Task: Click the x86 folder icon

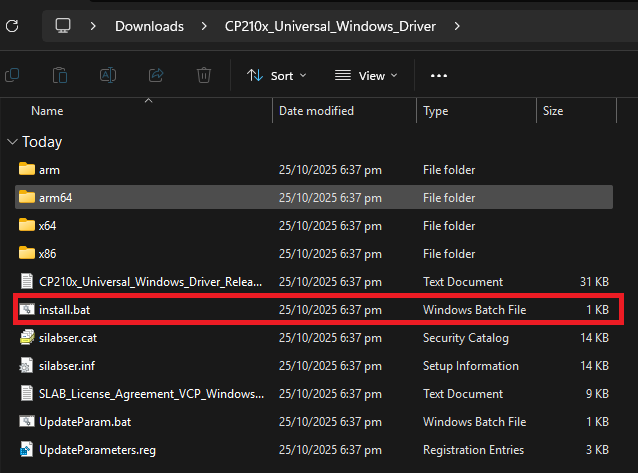Action: point(27,253)
